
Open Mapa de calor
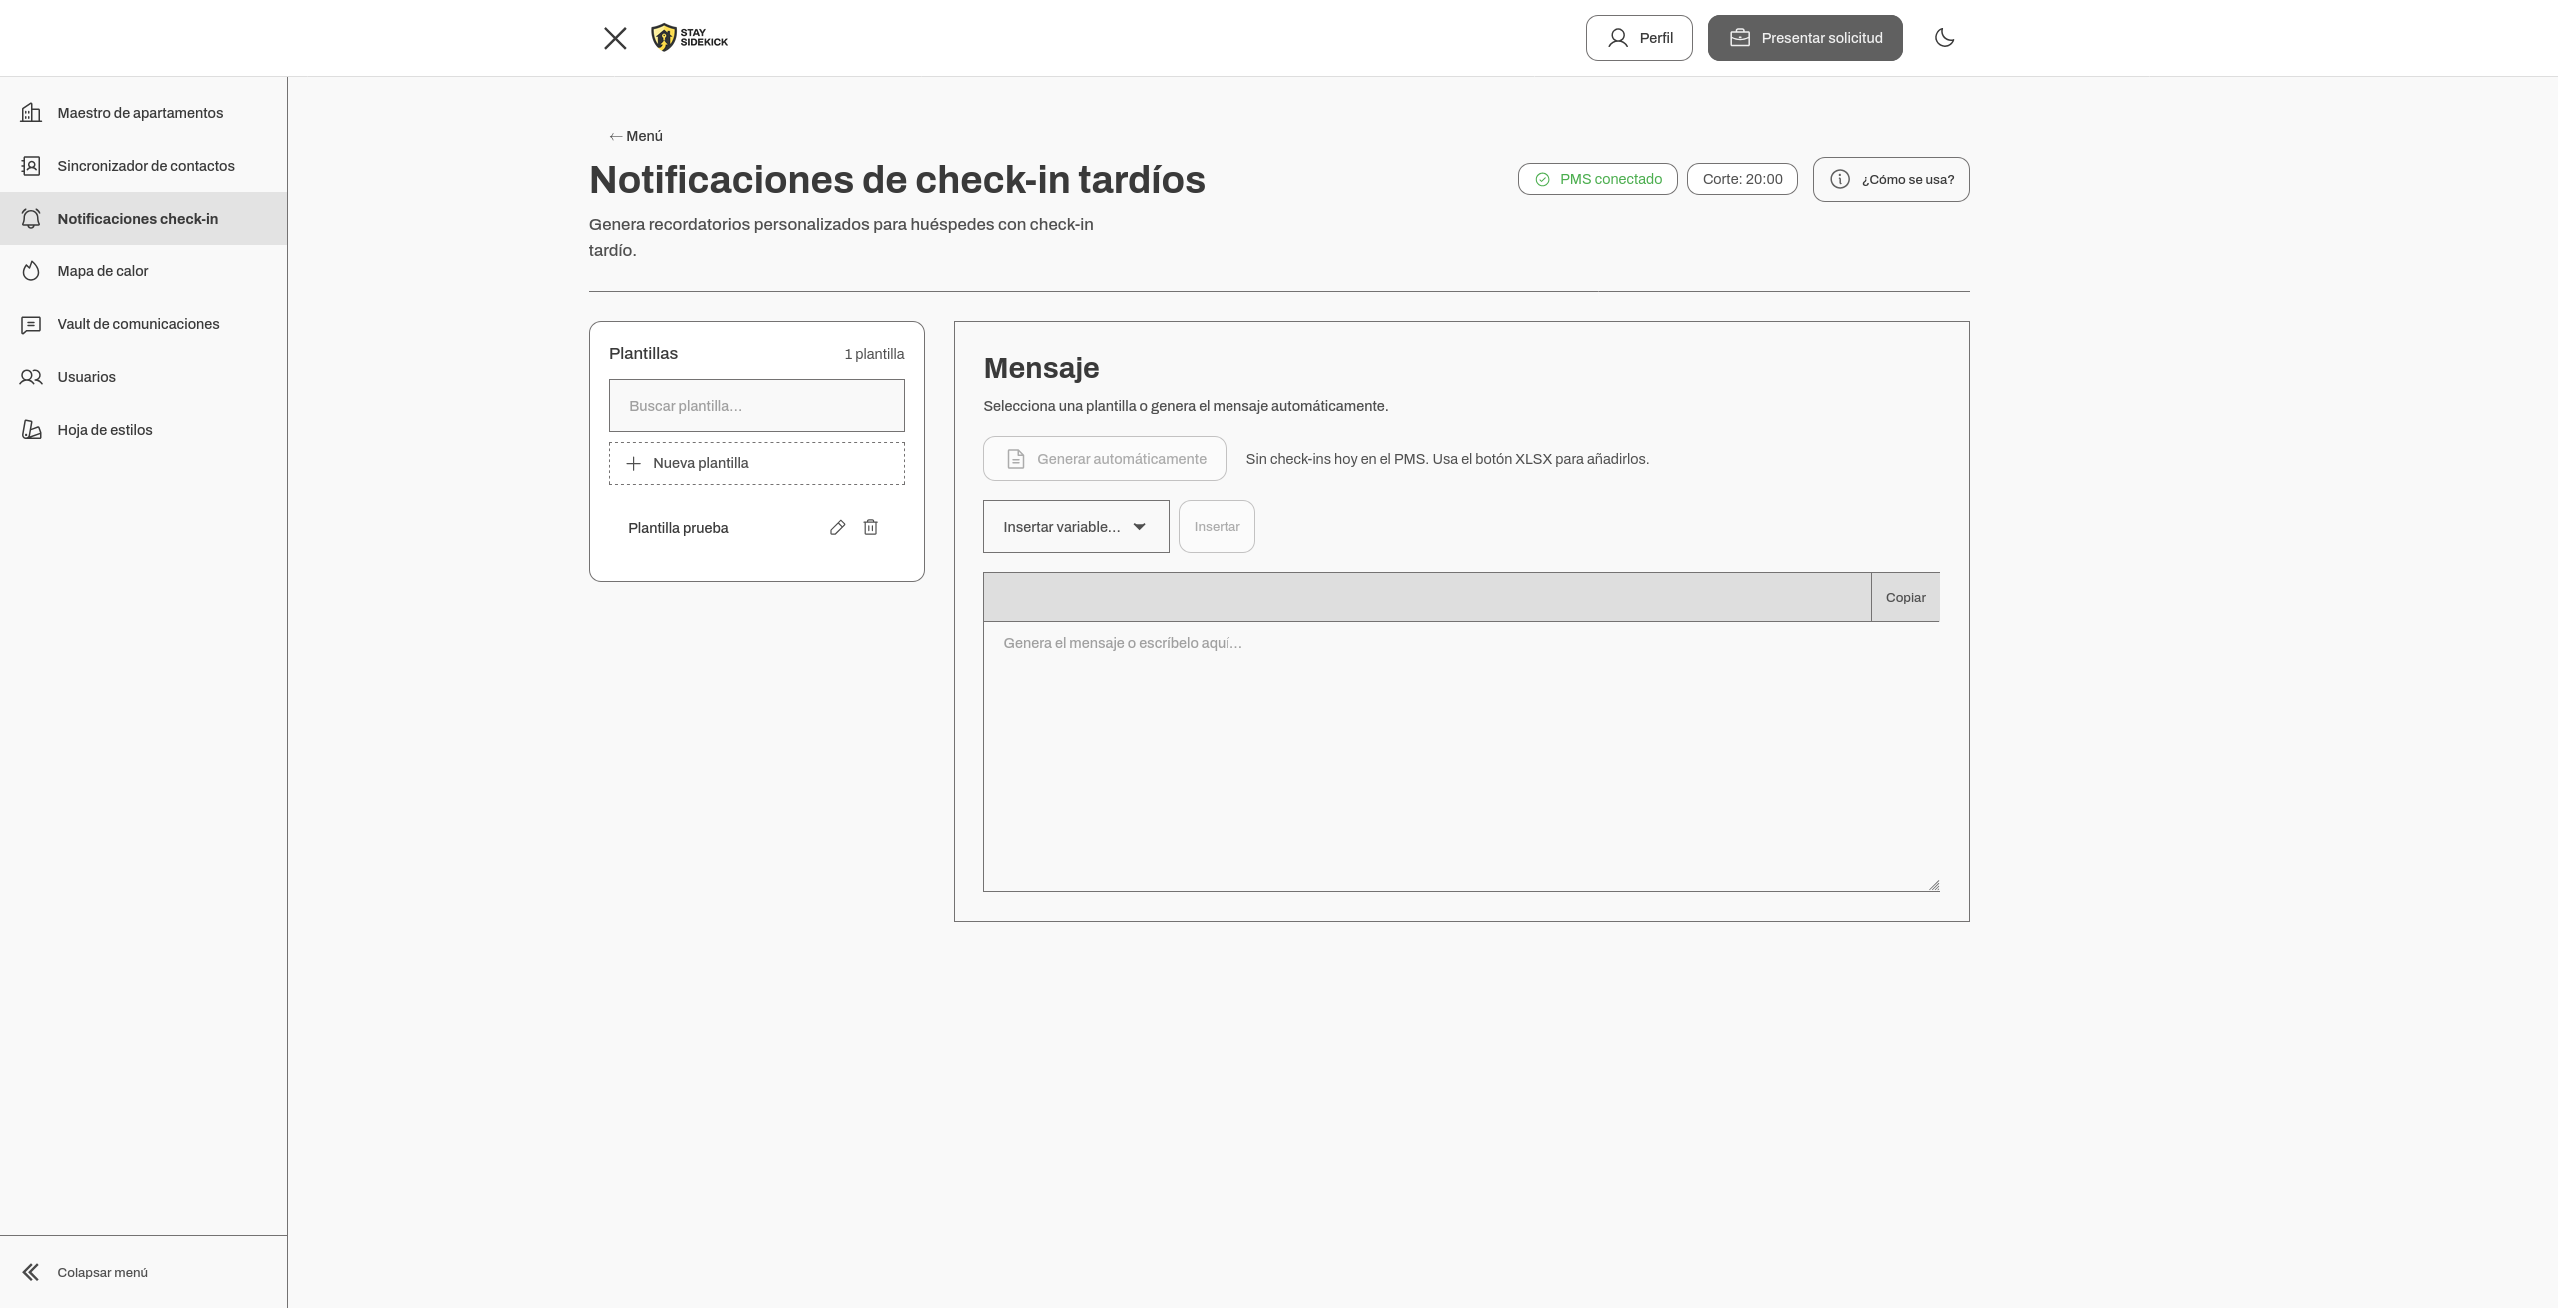point(143,271)
